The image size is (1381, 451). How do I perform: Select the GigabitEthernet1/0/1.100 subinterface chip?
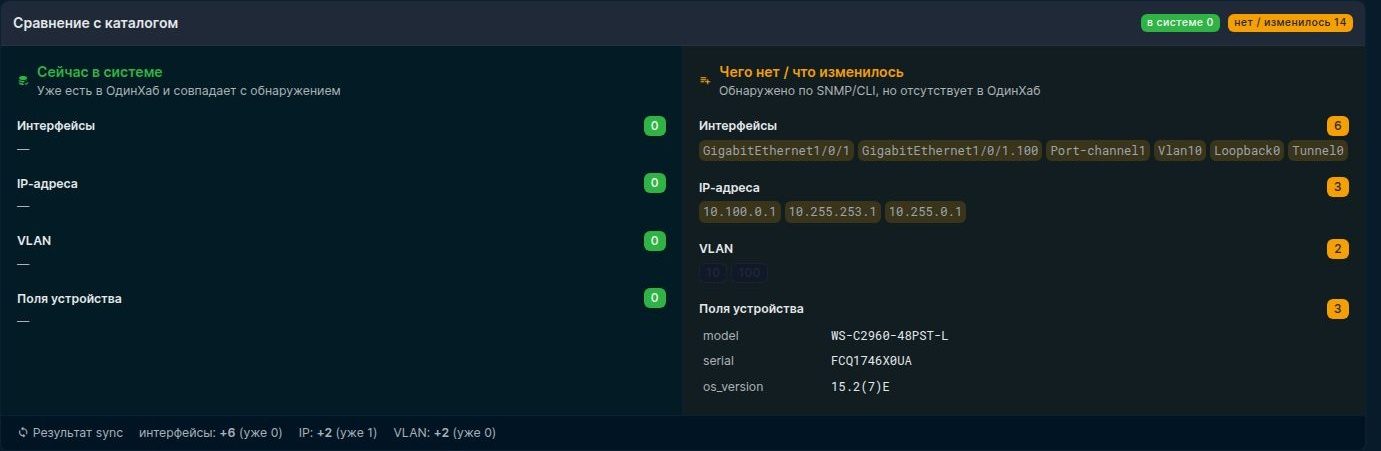pyautogui.click(x=950, y=151)
